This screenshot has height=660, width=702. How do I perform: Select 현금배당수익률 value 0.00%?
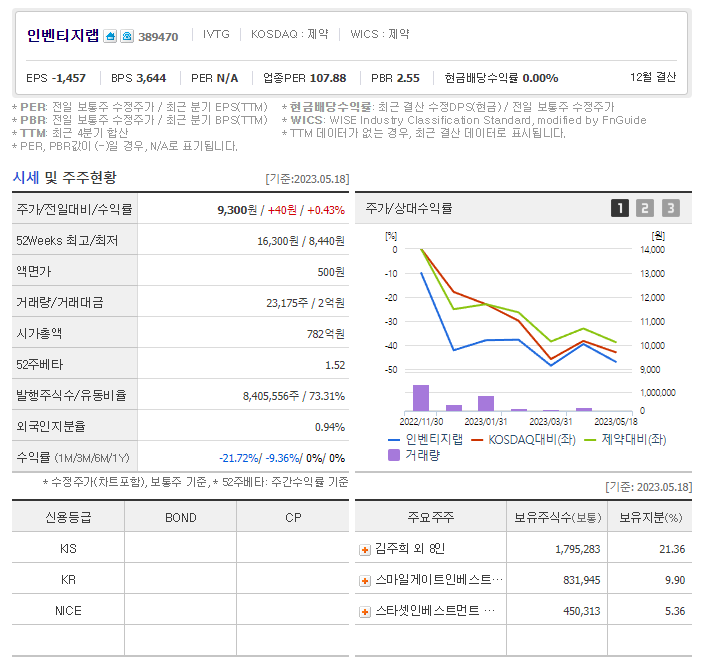coord(540,78)
